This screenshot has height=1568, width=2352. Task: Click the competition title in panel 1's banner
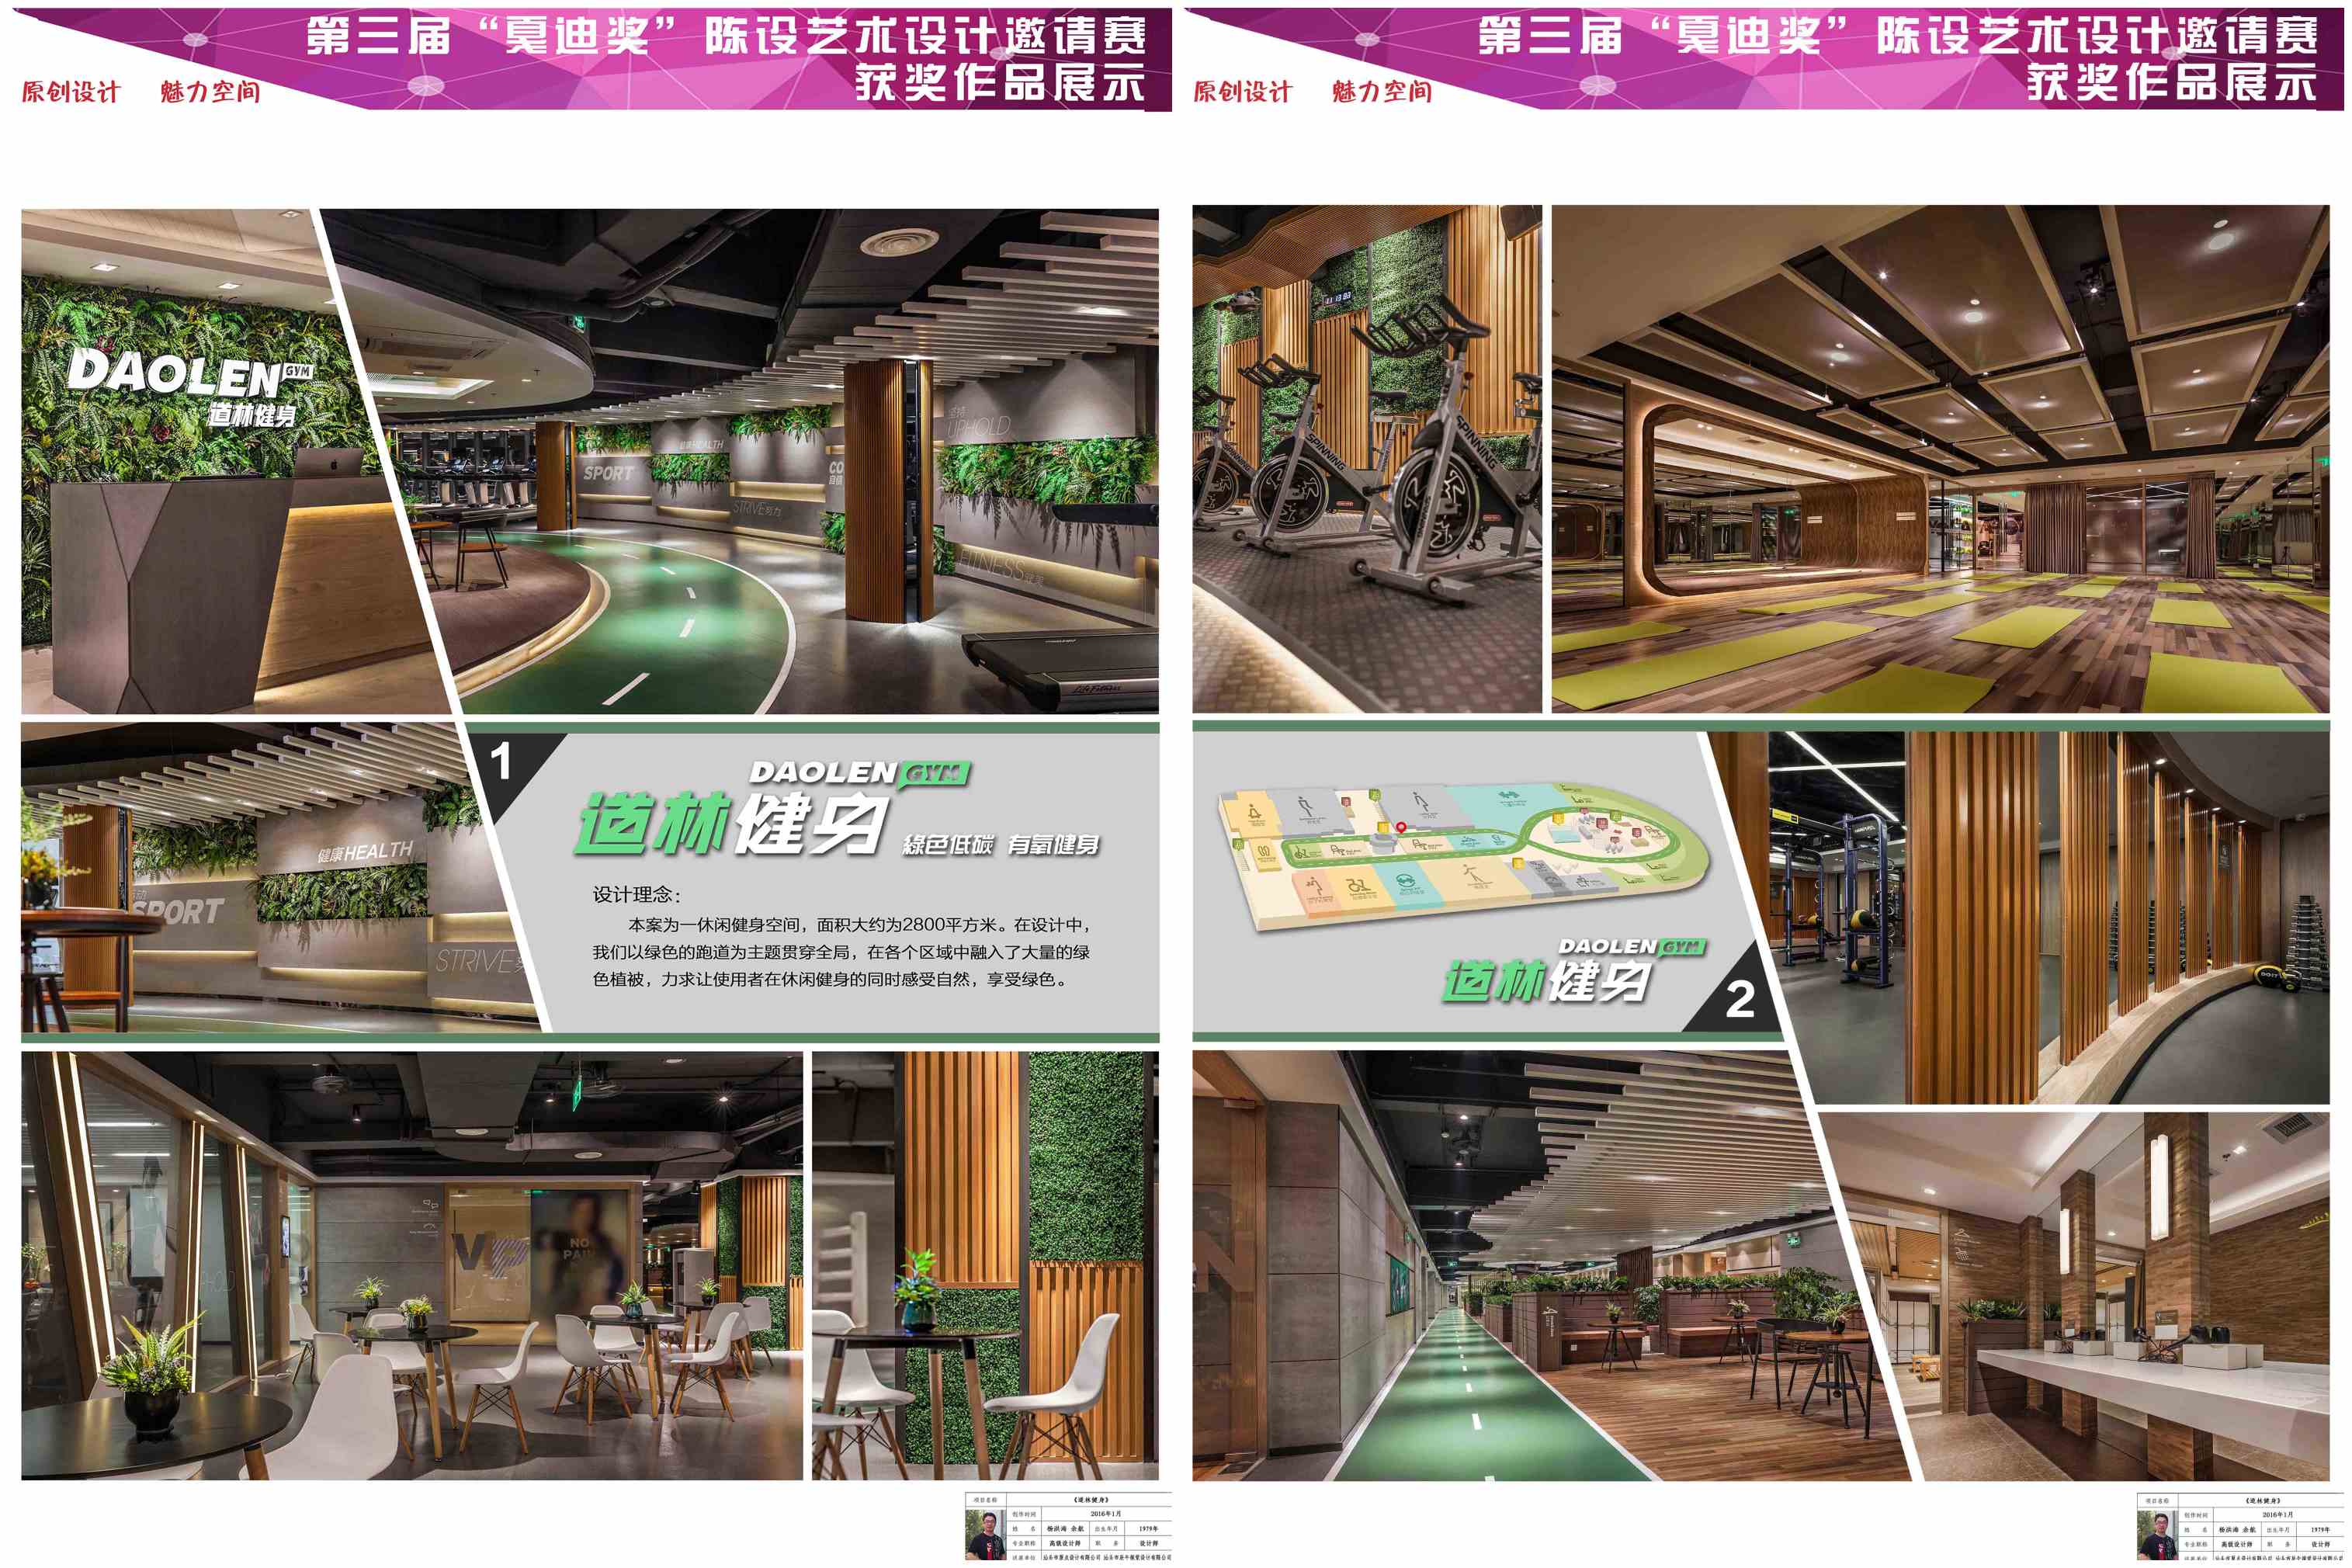pyautogui.click(x=726, y=36)
